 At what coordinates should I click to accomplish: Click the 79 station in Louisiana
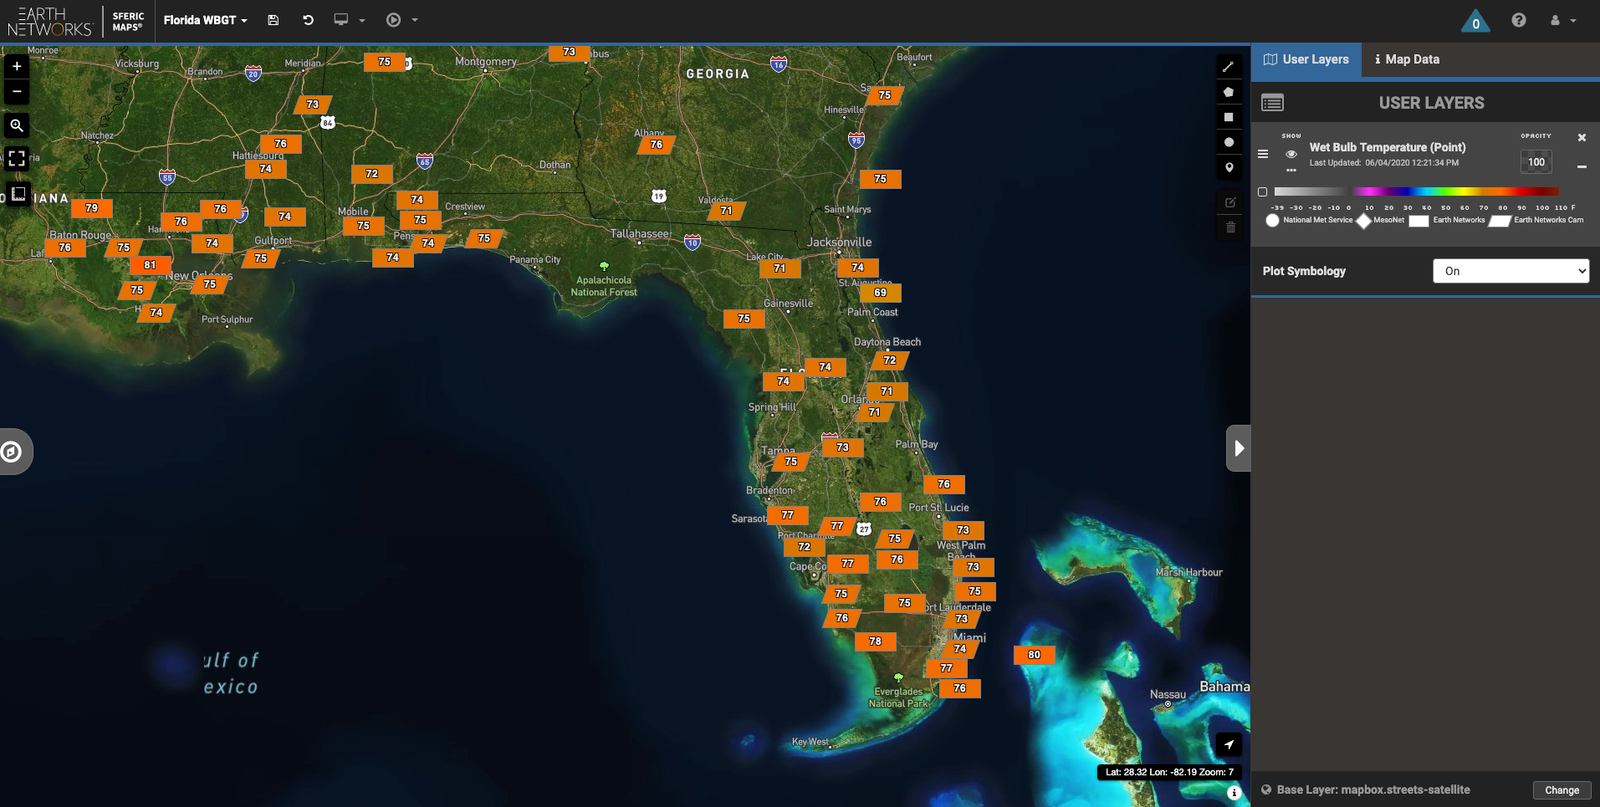(x=92, y=208)
